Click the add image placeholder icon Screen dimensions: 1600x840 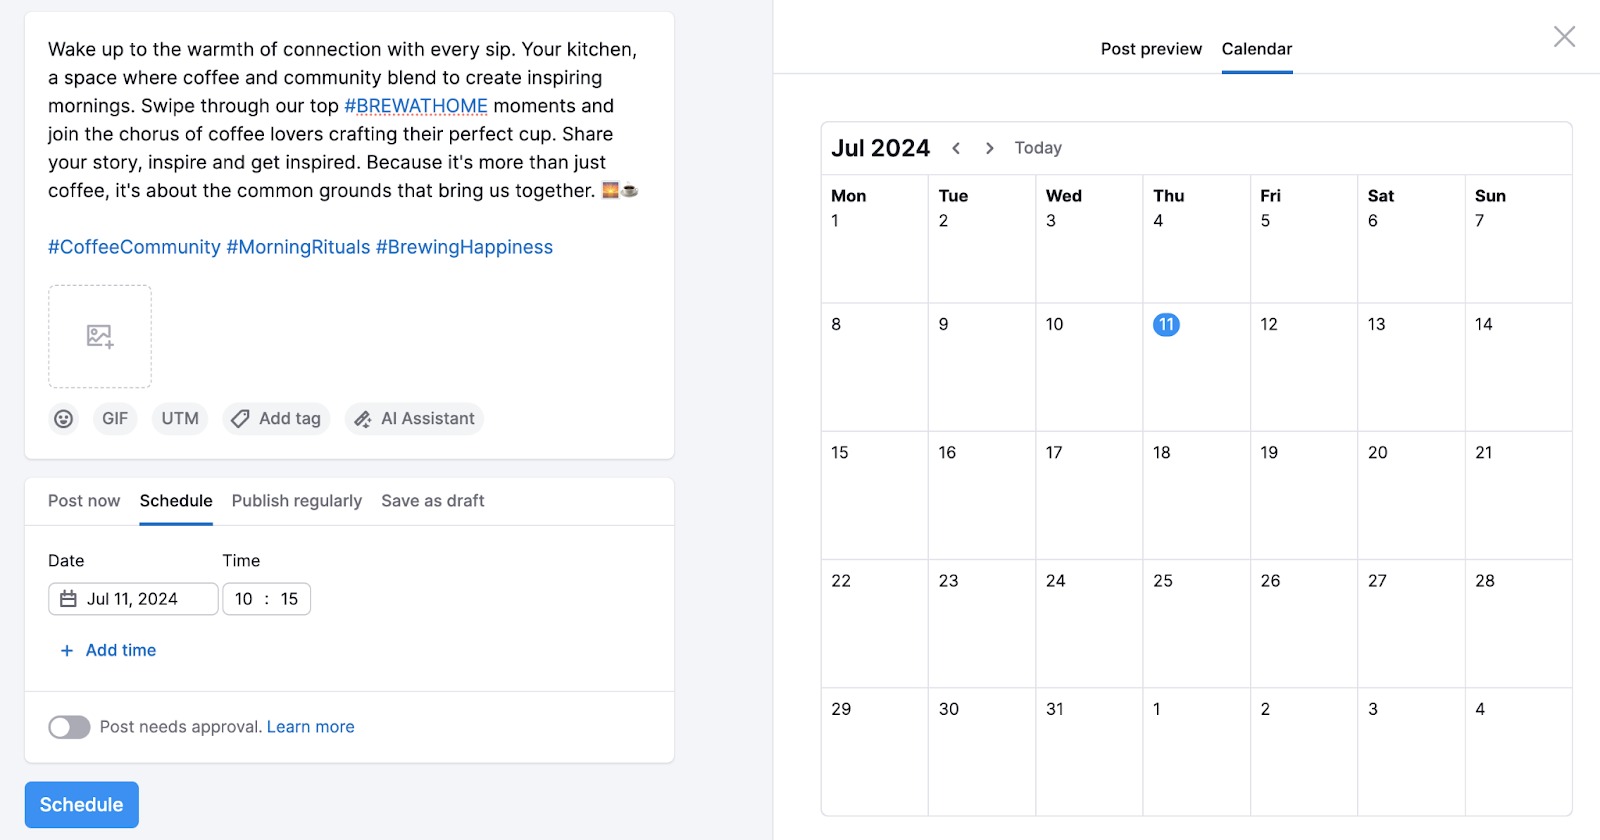pos(100,336)
